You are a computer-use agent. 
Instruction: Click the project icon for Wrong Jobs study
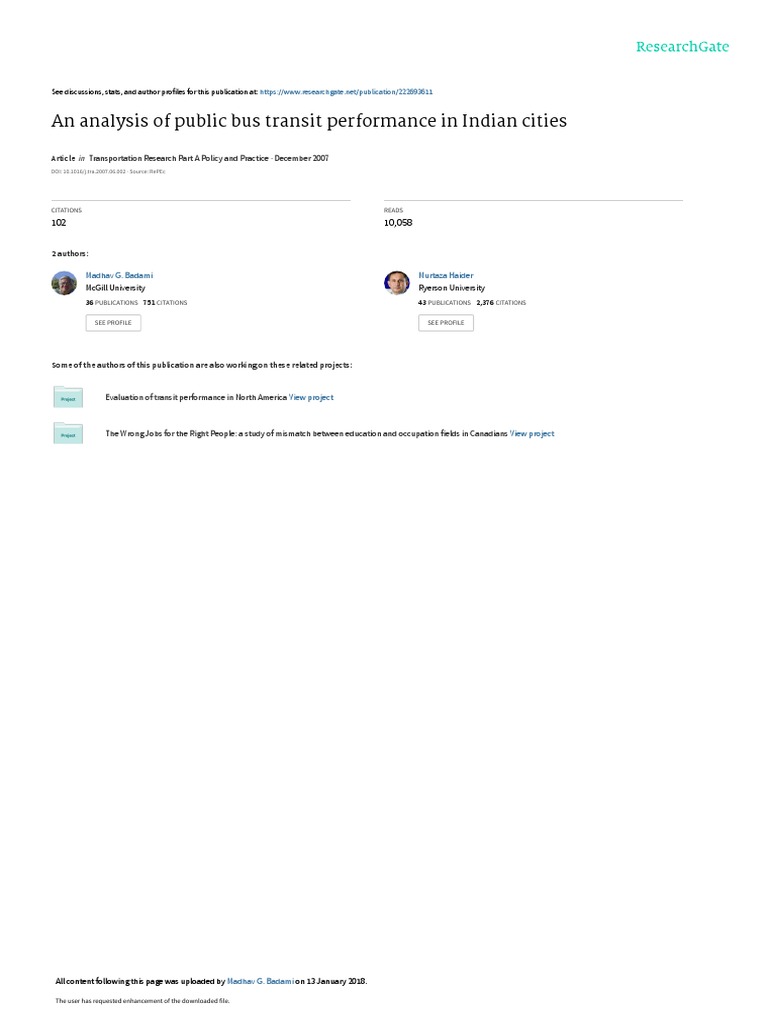point(68,434)
